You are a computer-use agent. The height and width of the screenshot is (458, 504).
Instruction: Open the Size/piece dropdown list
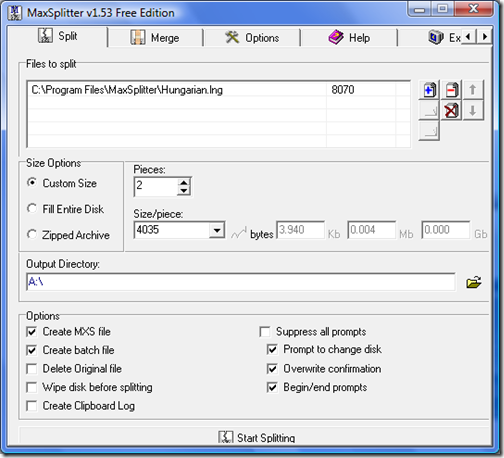click(x=217, y=230)
